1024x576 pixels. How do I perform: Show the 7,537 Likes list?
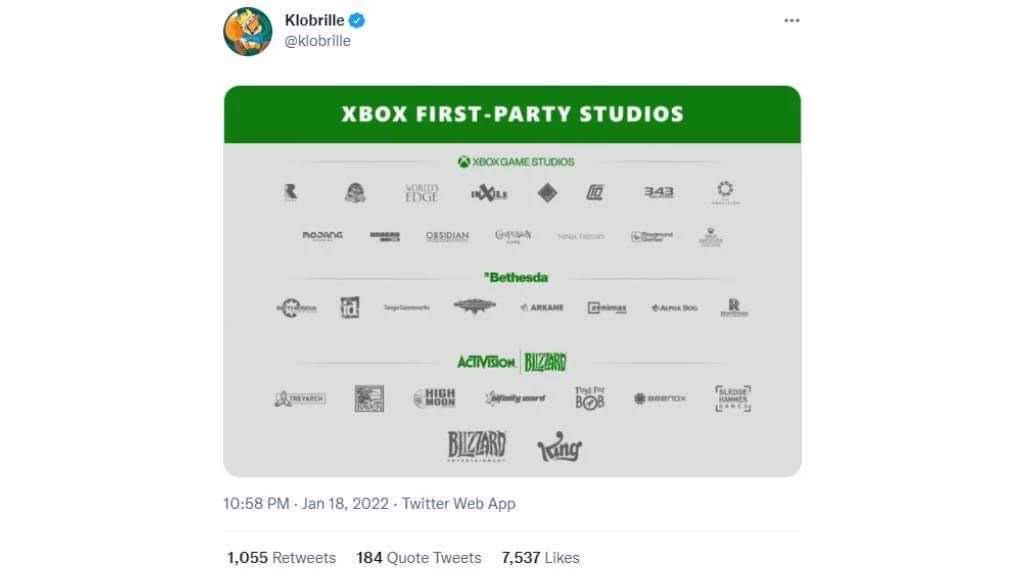tap(540, 558)
